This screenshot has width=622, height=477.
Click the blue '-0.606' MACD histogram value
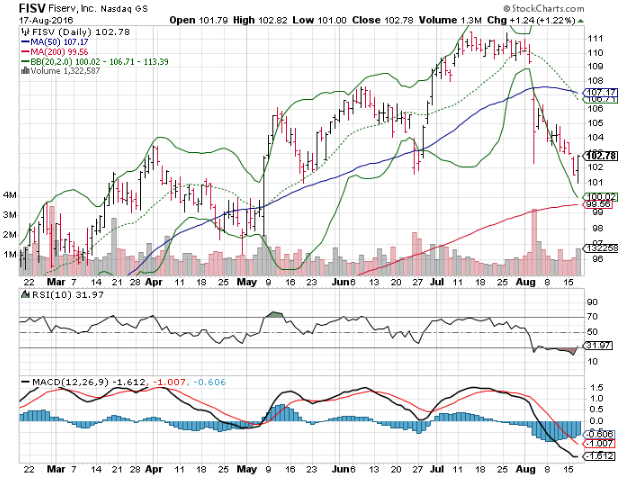pos(210,382)
